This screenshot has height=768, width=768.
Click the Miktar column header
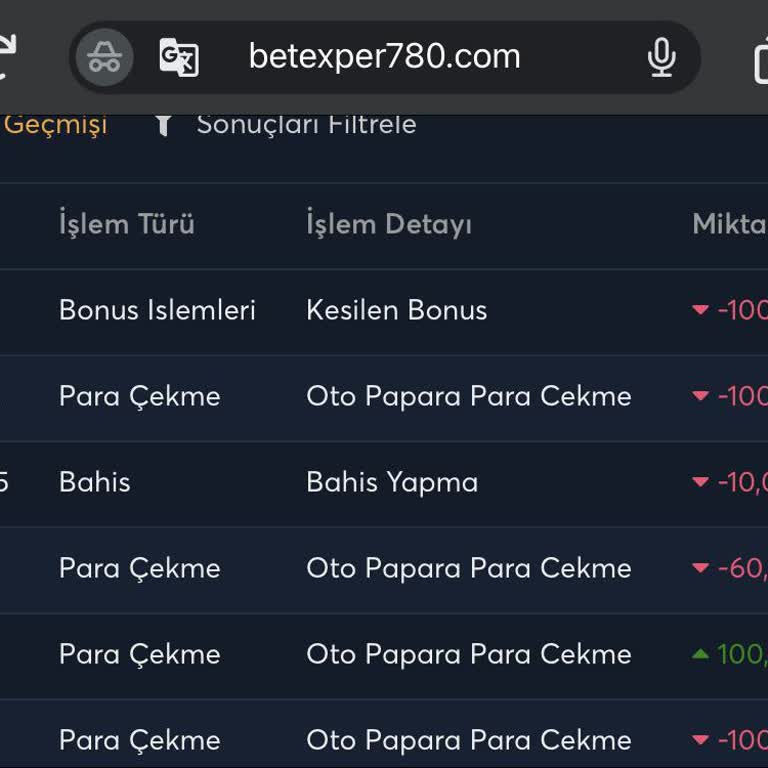tap(729, 224)
